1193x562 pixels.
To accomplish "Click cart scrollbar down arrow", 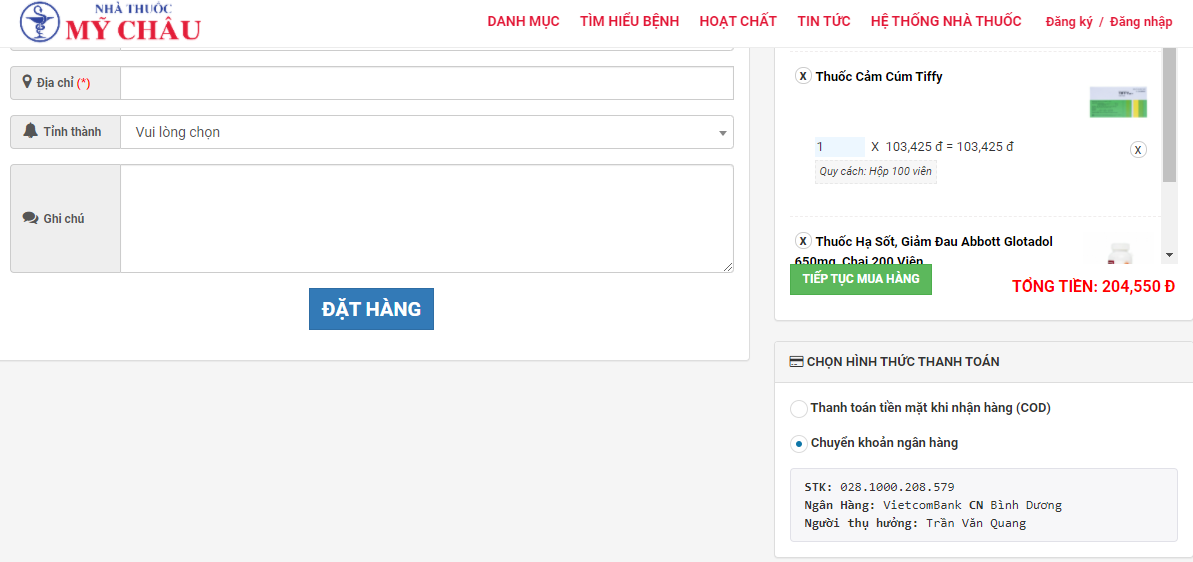I will [1169, 255].
